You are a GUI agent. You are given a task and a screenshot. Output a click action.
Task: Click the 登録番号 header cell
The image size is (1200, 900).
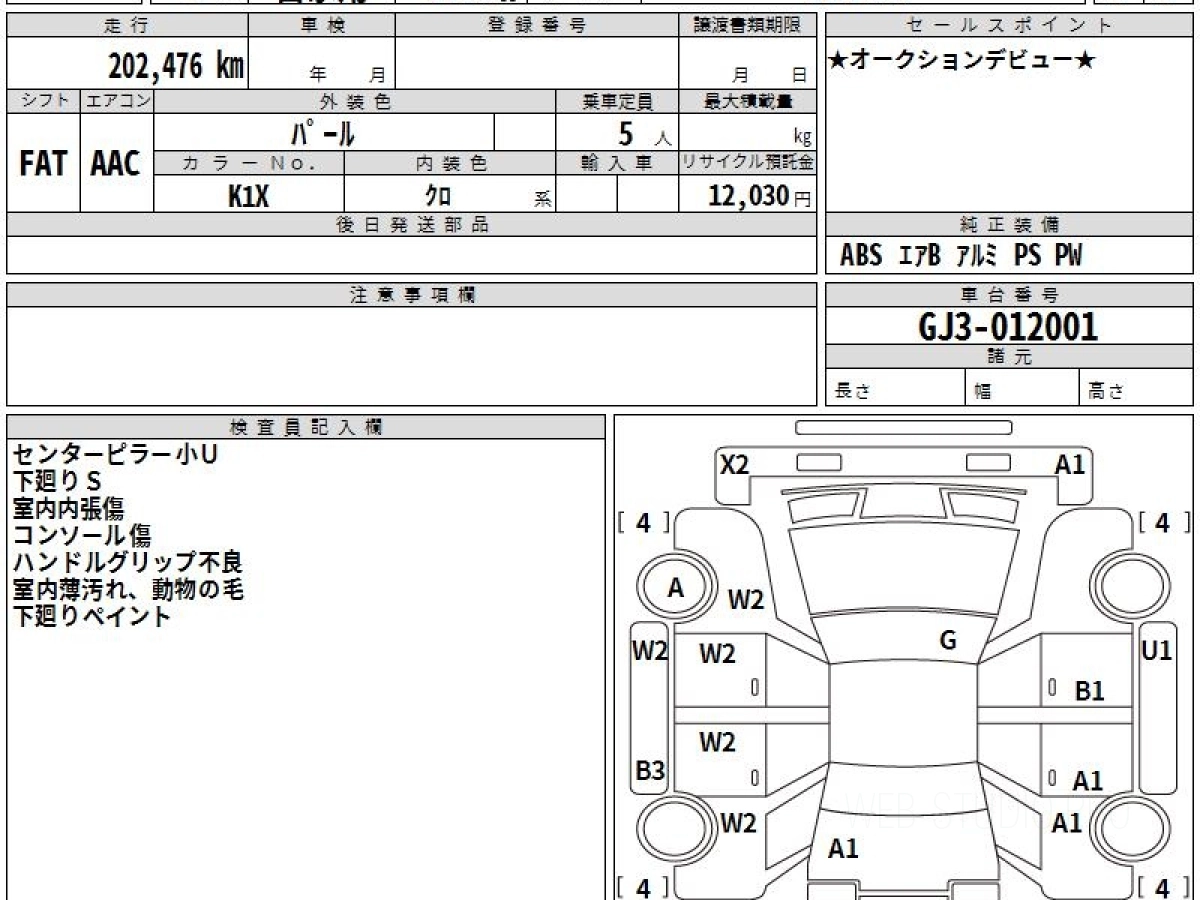[x=537, y=26]
